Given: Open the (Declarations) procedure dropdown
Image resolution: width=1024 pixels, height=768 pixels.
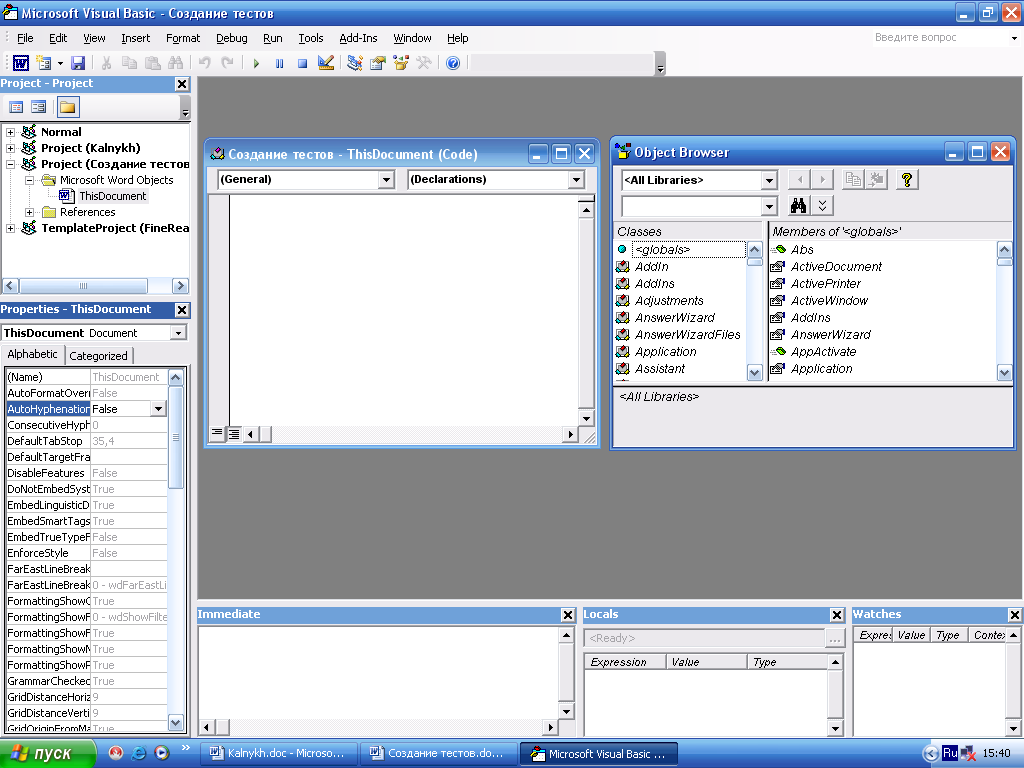Looking at the screenshot, I should pos(576,180).
